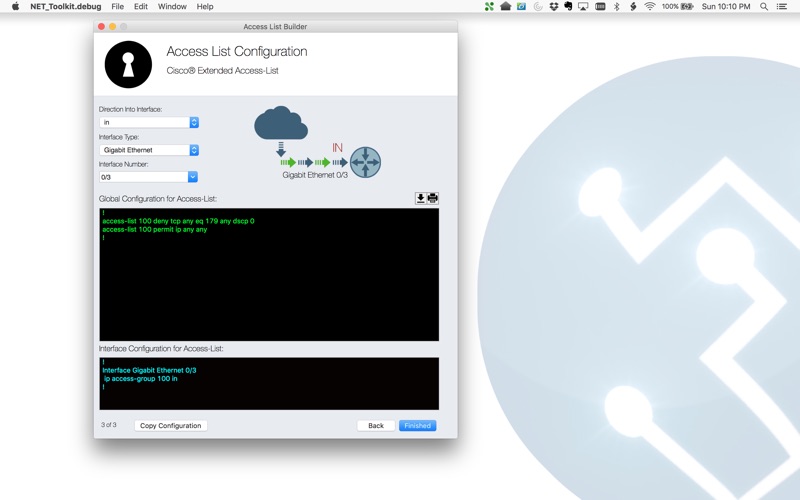Click the red IN label in diagram
This screenshot has height=500, width=800.
pos(337,148)
